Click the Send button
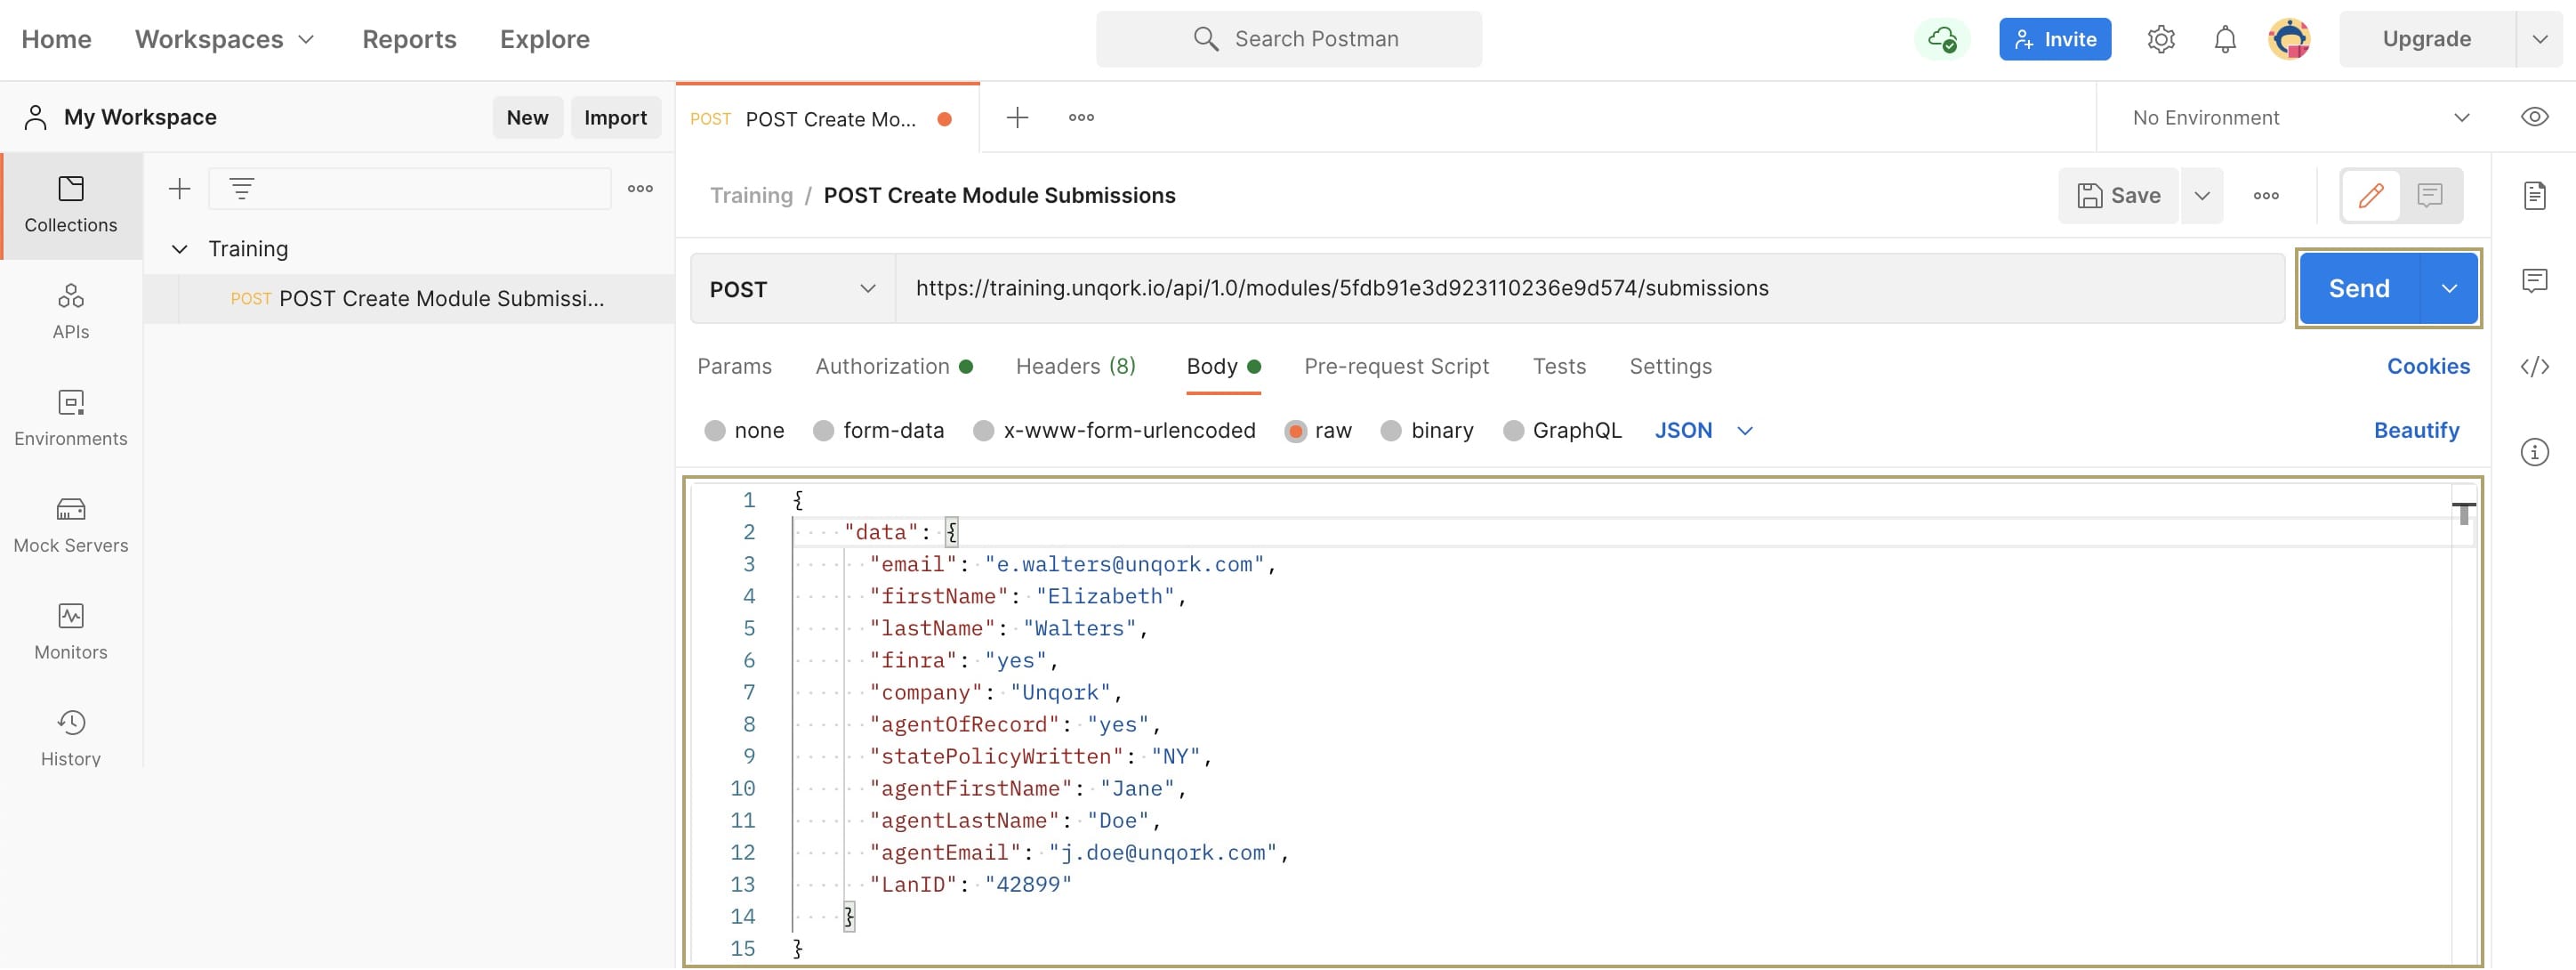Screen dimensions: 2576x970 click(2359, 288)
